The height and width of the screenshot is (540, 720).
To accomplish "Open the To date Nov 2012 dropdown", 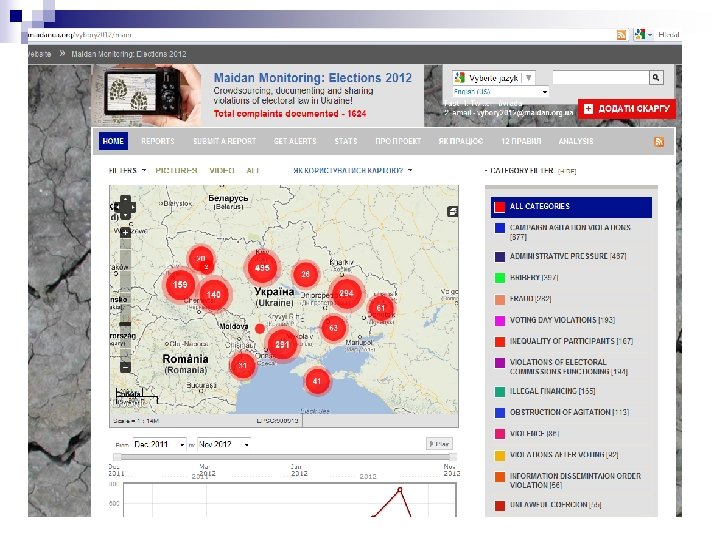I will (224, 444).
